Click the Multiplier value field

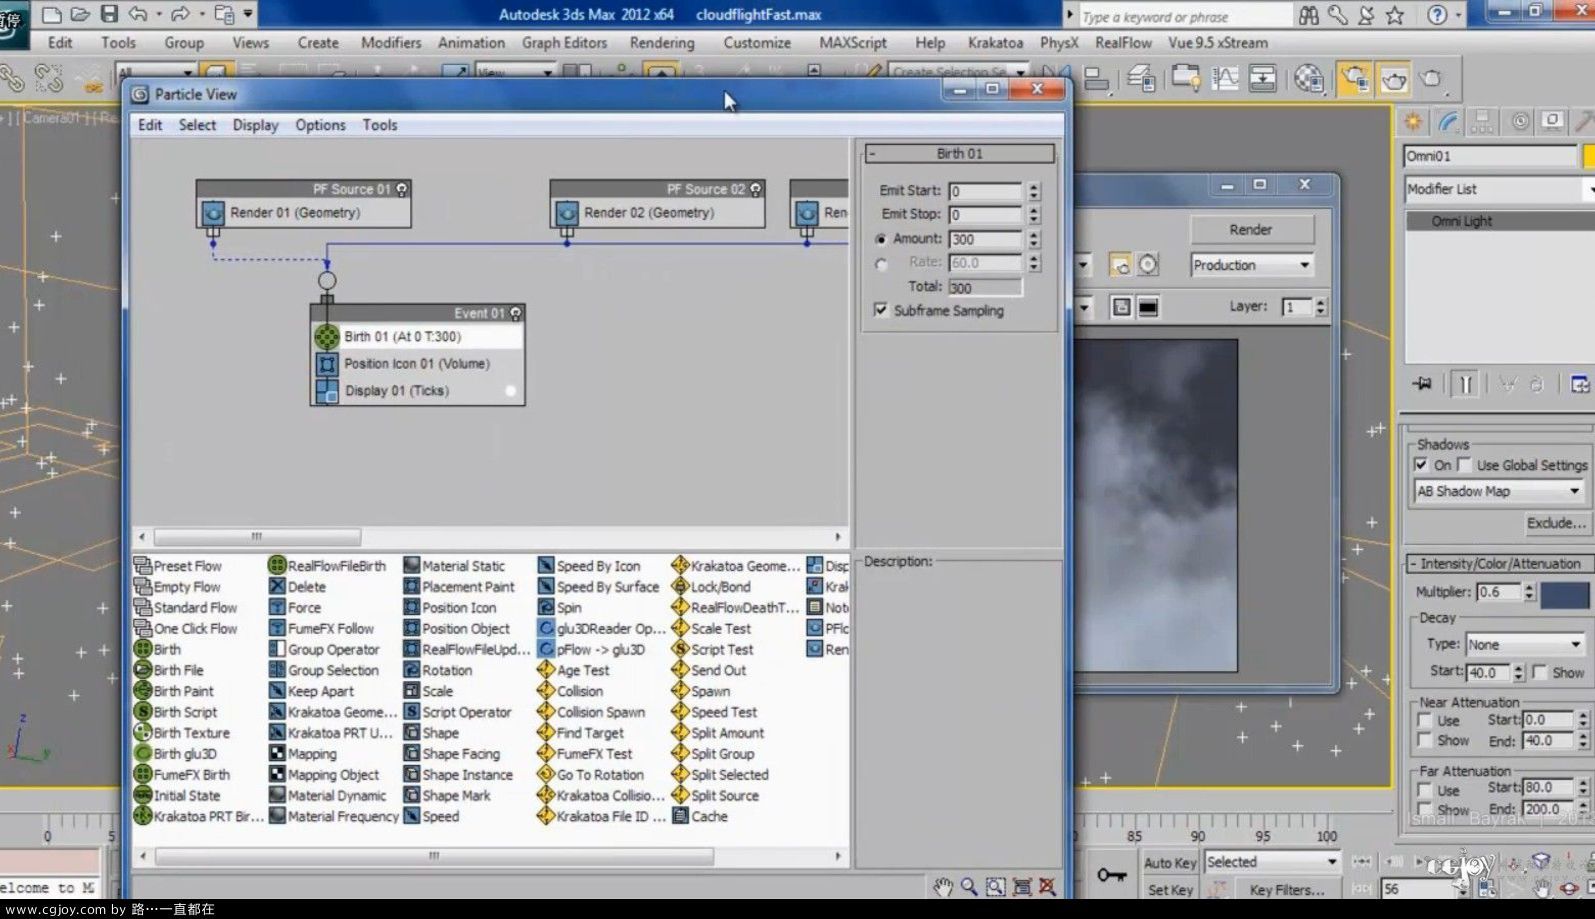1499,592
